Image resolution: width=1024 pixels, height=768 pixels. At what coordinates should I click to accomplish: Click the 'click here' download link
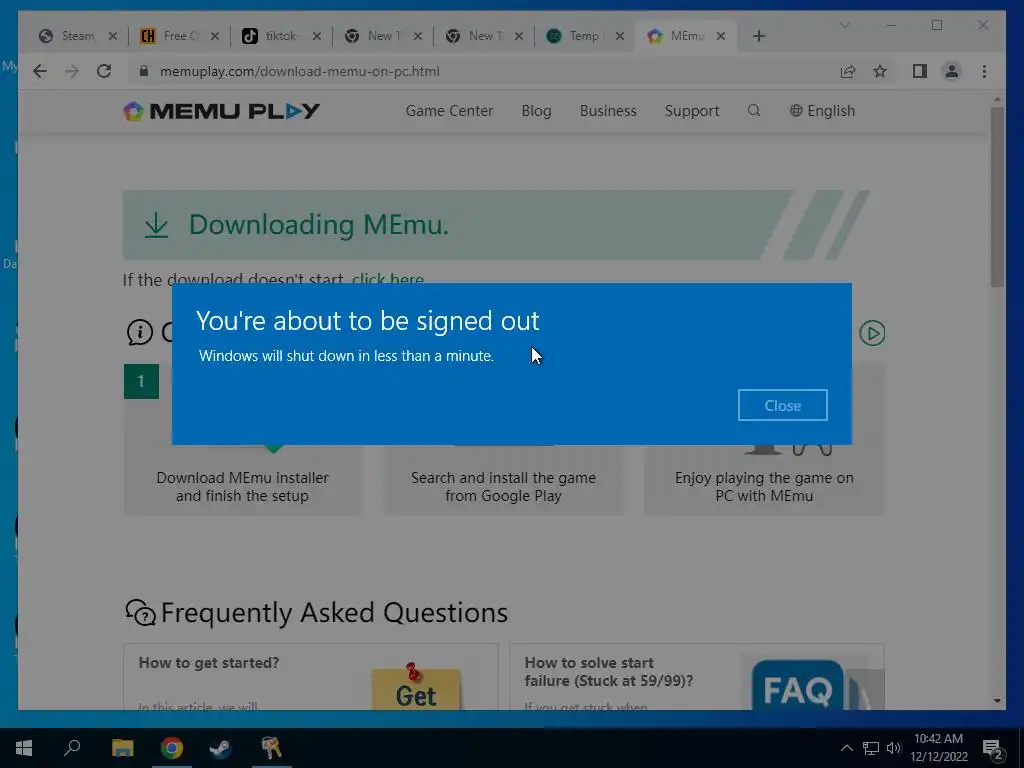pos(387,280)
